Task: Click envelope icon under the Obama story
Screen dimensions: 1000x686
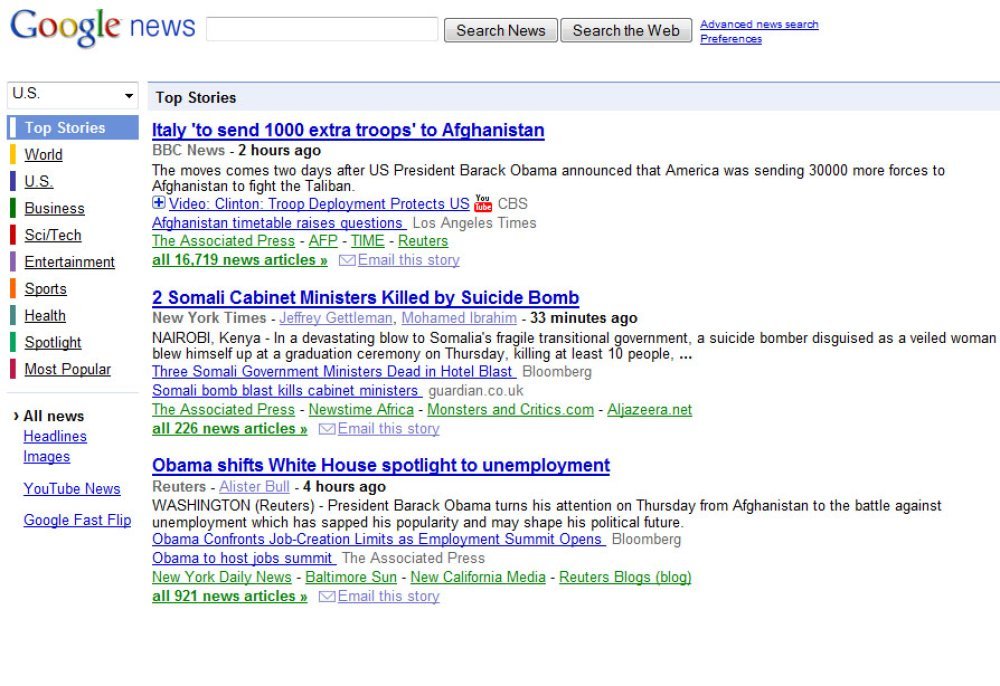Action: click(x=327, y=597)
